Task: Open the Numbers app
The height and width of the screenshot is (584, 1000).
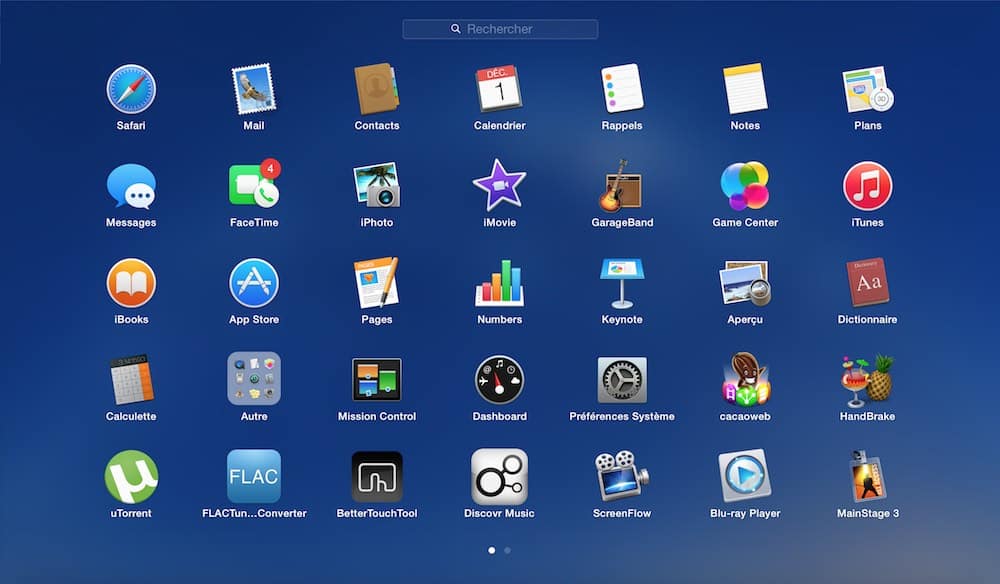Action: (x=499, y=283)
